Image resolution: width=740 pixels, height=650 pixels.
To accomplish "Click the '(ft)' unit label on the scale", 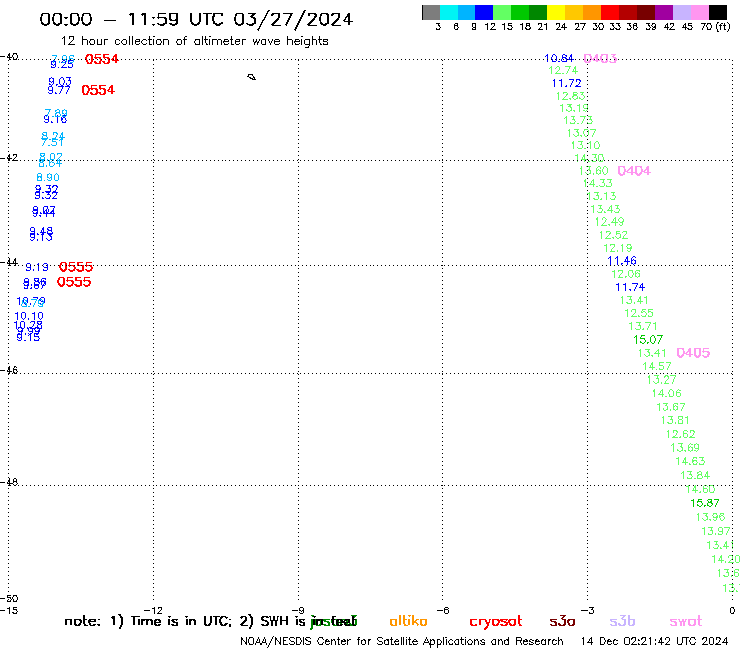I will point(723,26).
